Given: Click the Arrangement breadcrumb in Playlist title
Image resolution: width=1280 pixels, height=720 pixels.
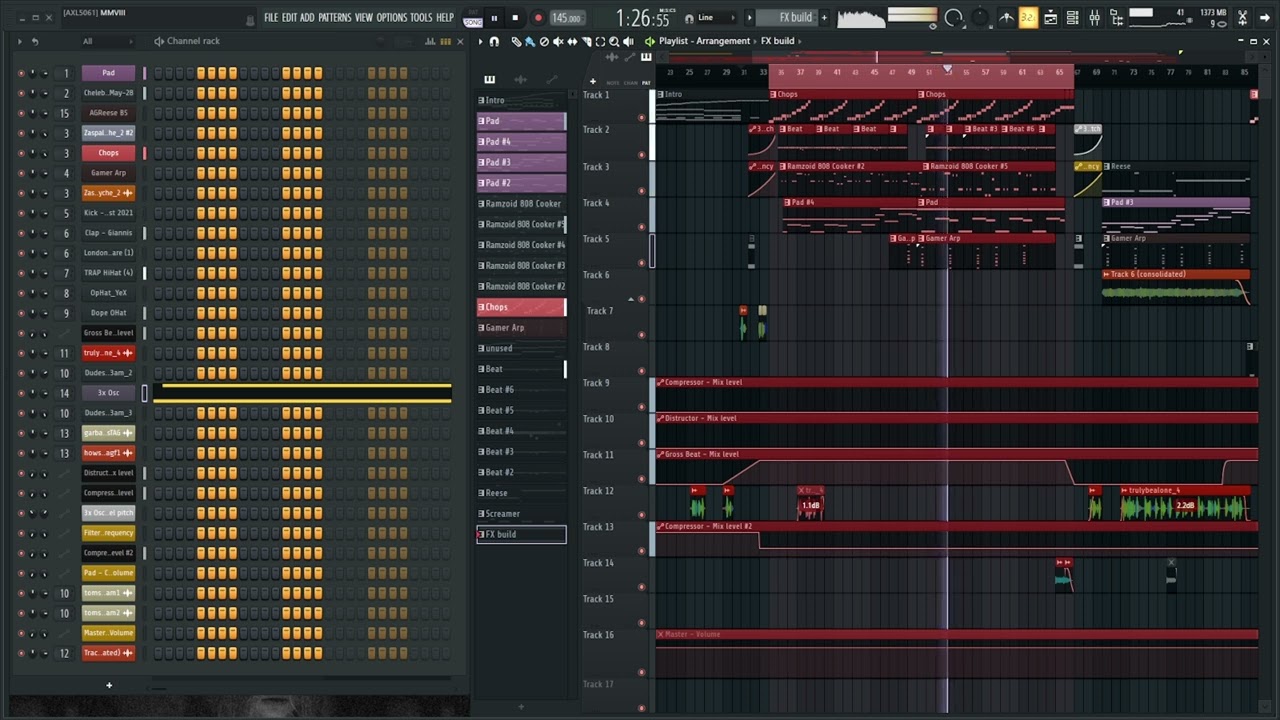Looking at the screenshot, I should [x=723, y=41].
